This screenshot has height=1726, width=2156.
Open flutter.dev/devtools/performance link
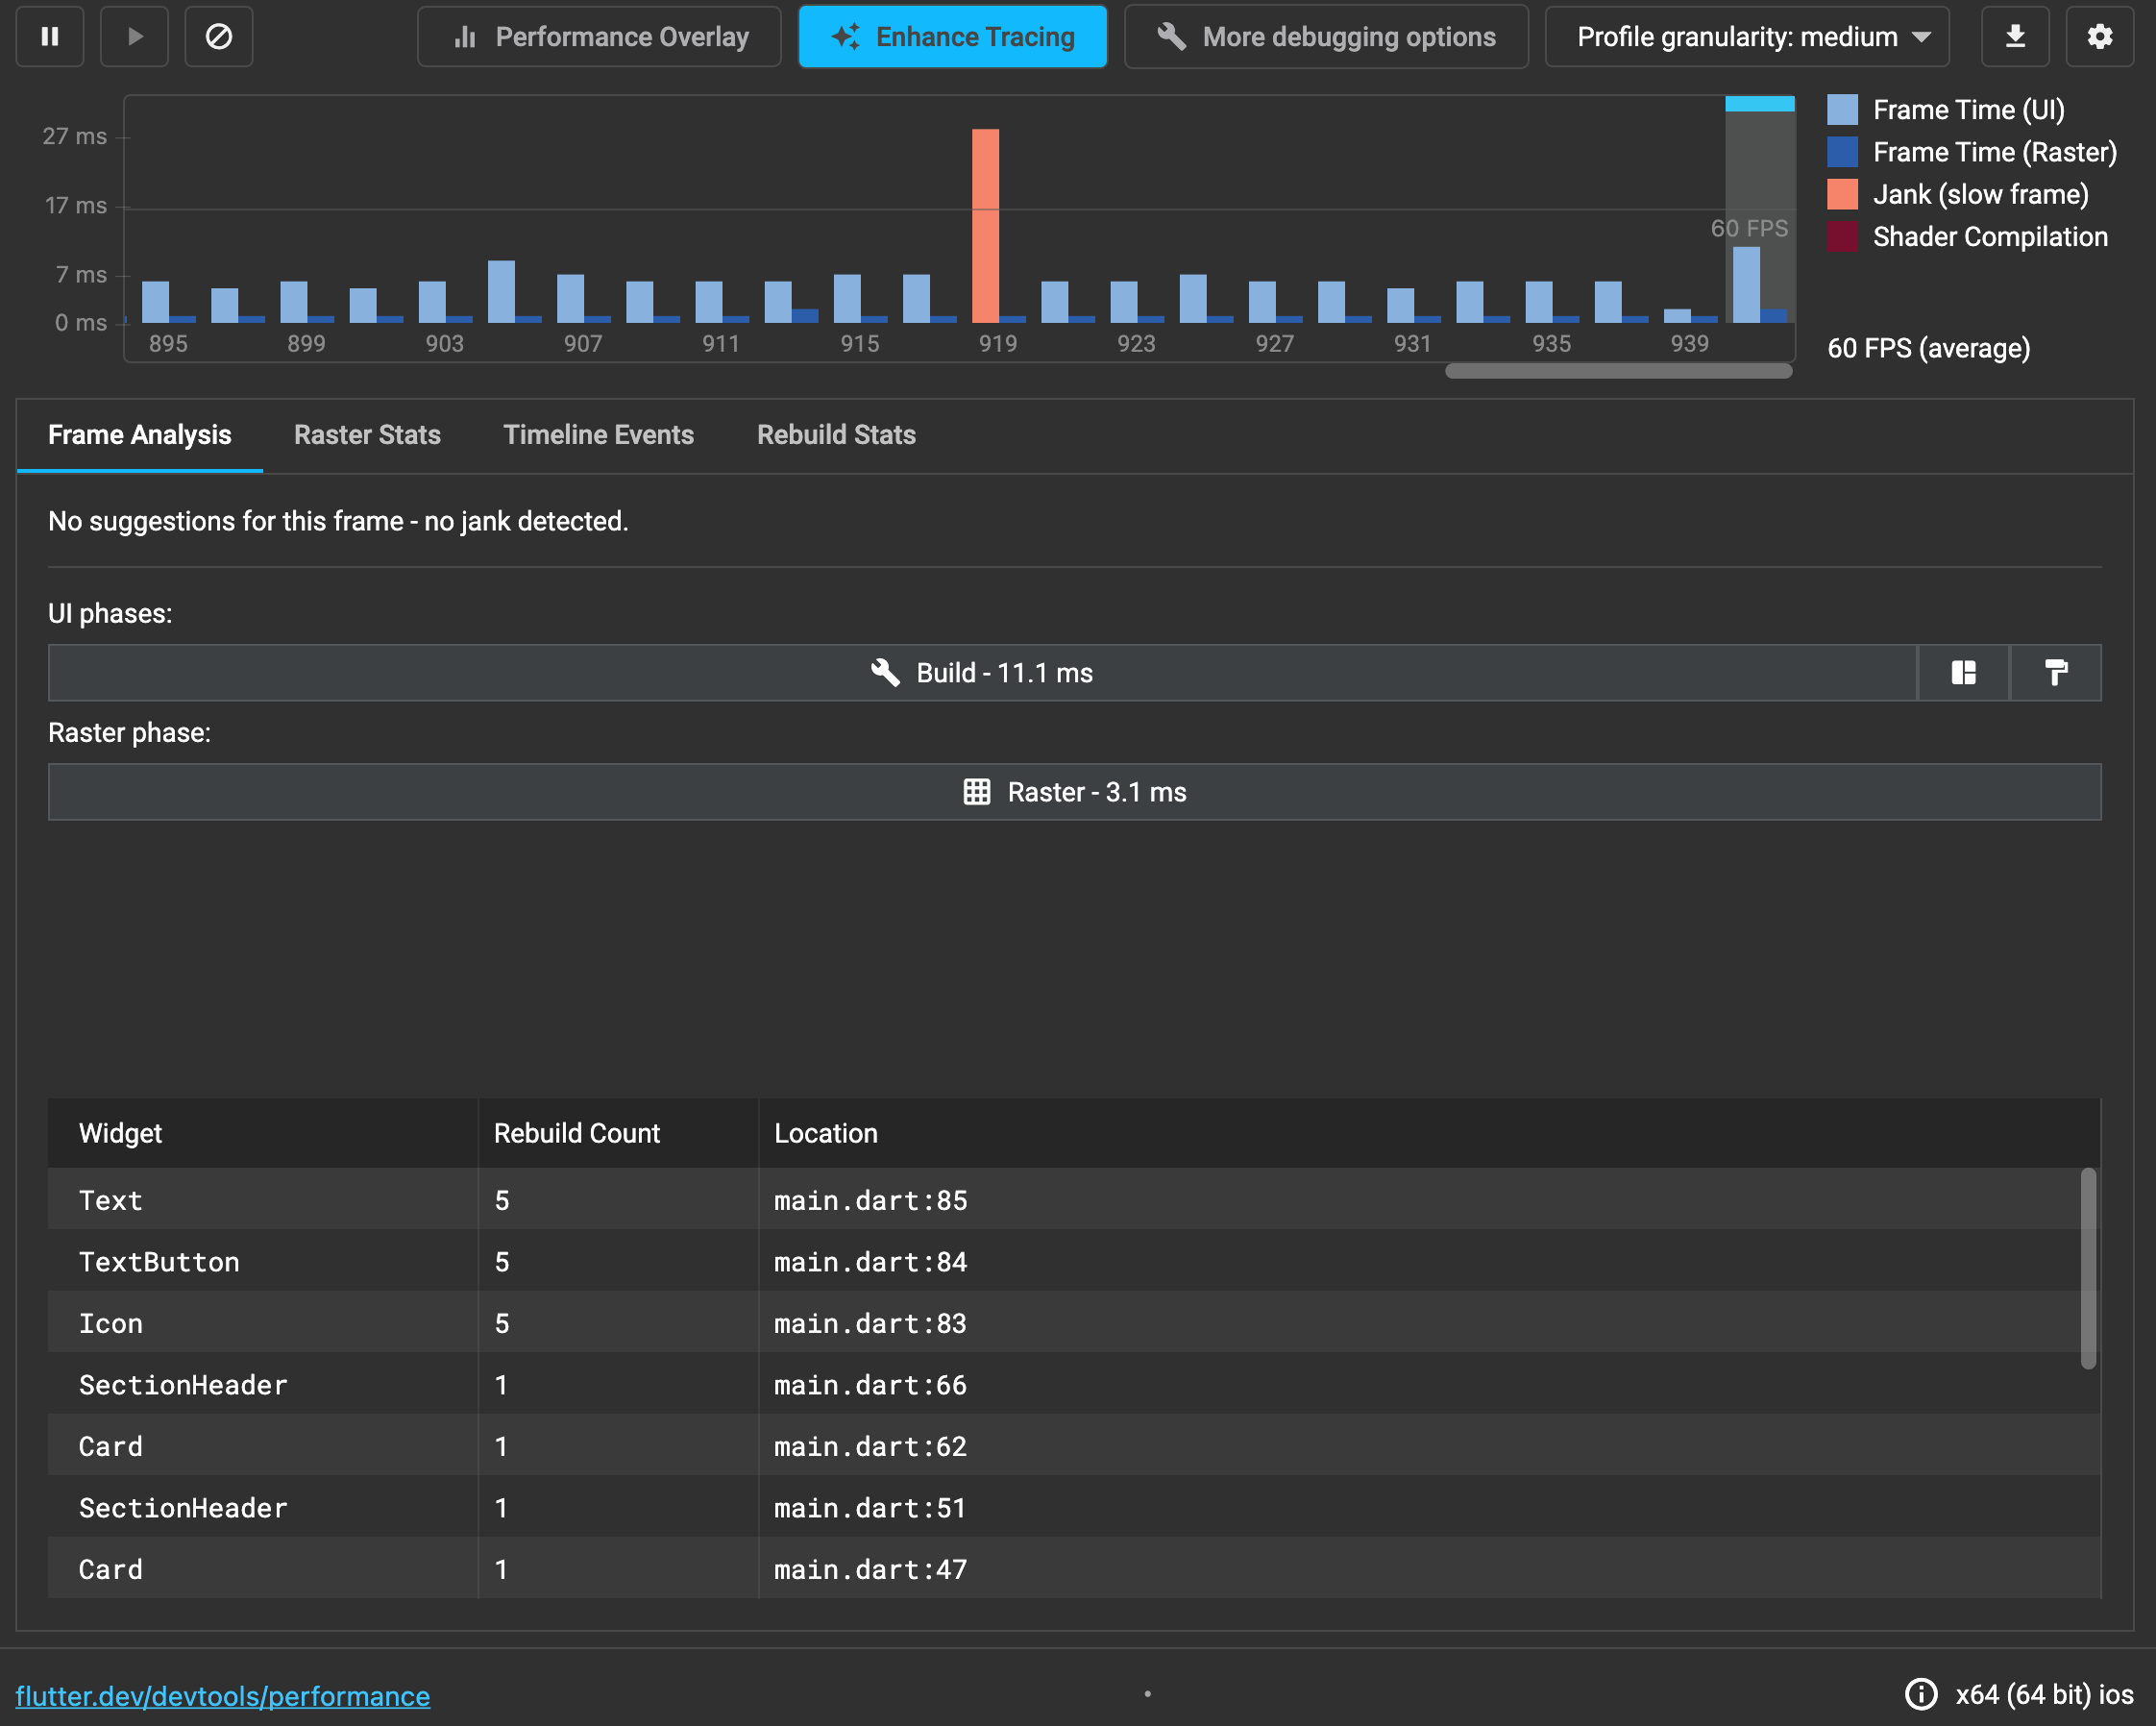[x=222, y=1696]
